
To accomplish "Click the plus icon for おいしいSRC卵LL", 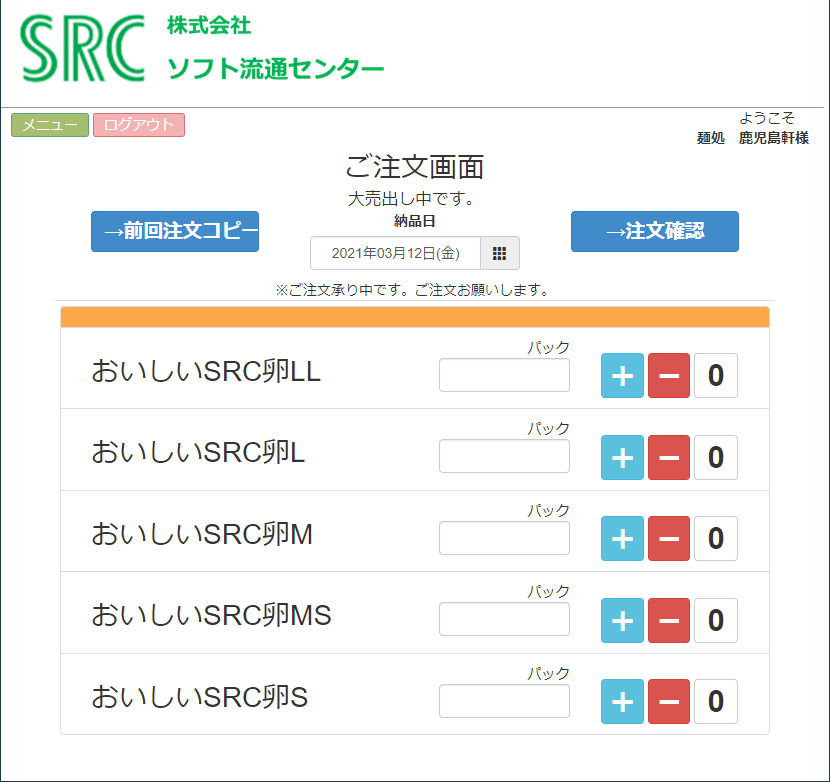I will point(622,376).
